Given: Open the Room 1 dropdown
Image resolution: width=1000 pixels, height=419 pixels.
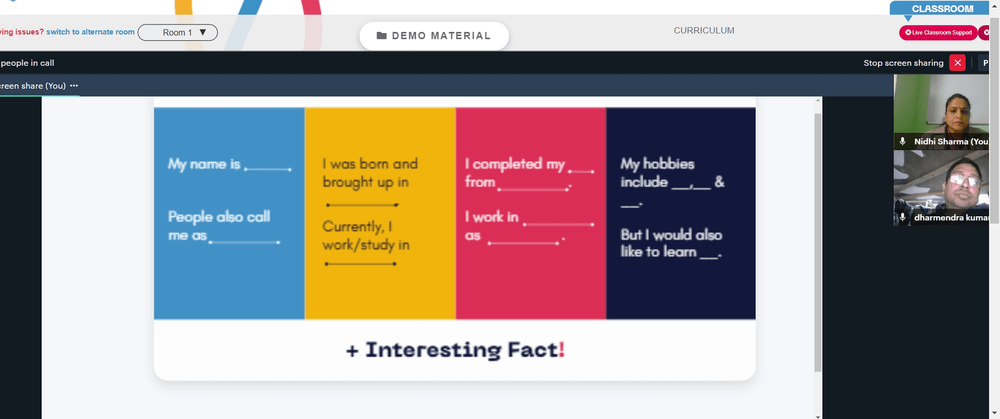Looking at the screenshot, I should 178,33.
